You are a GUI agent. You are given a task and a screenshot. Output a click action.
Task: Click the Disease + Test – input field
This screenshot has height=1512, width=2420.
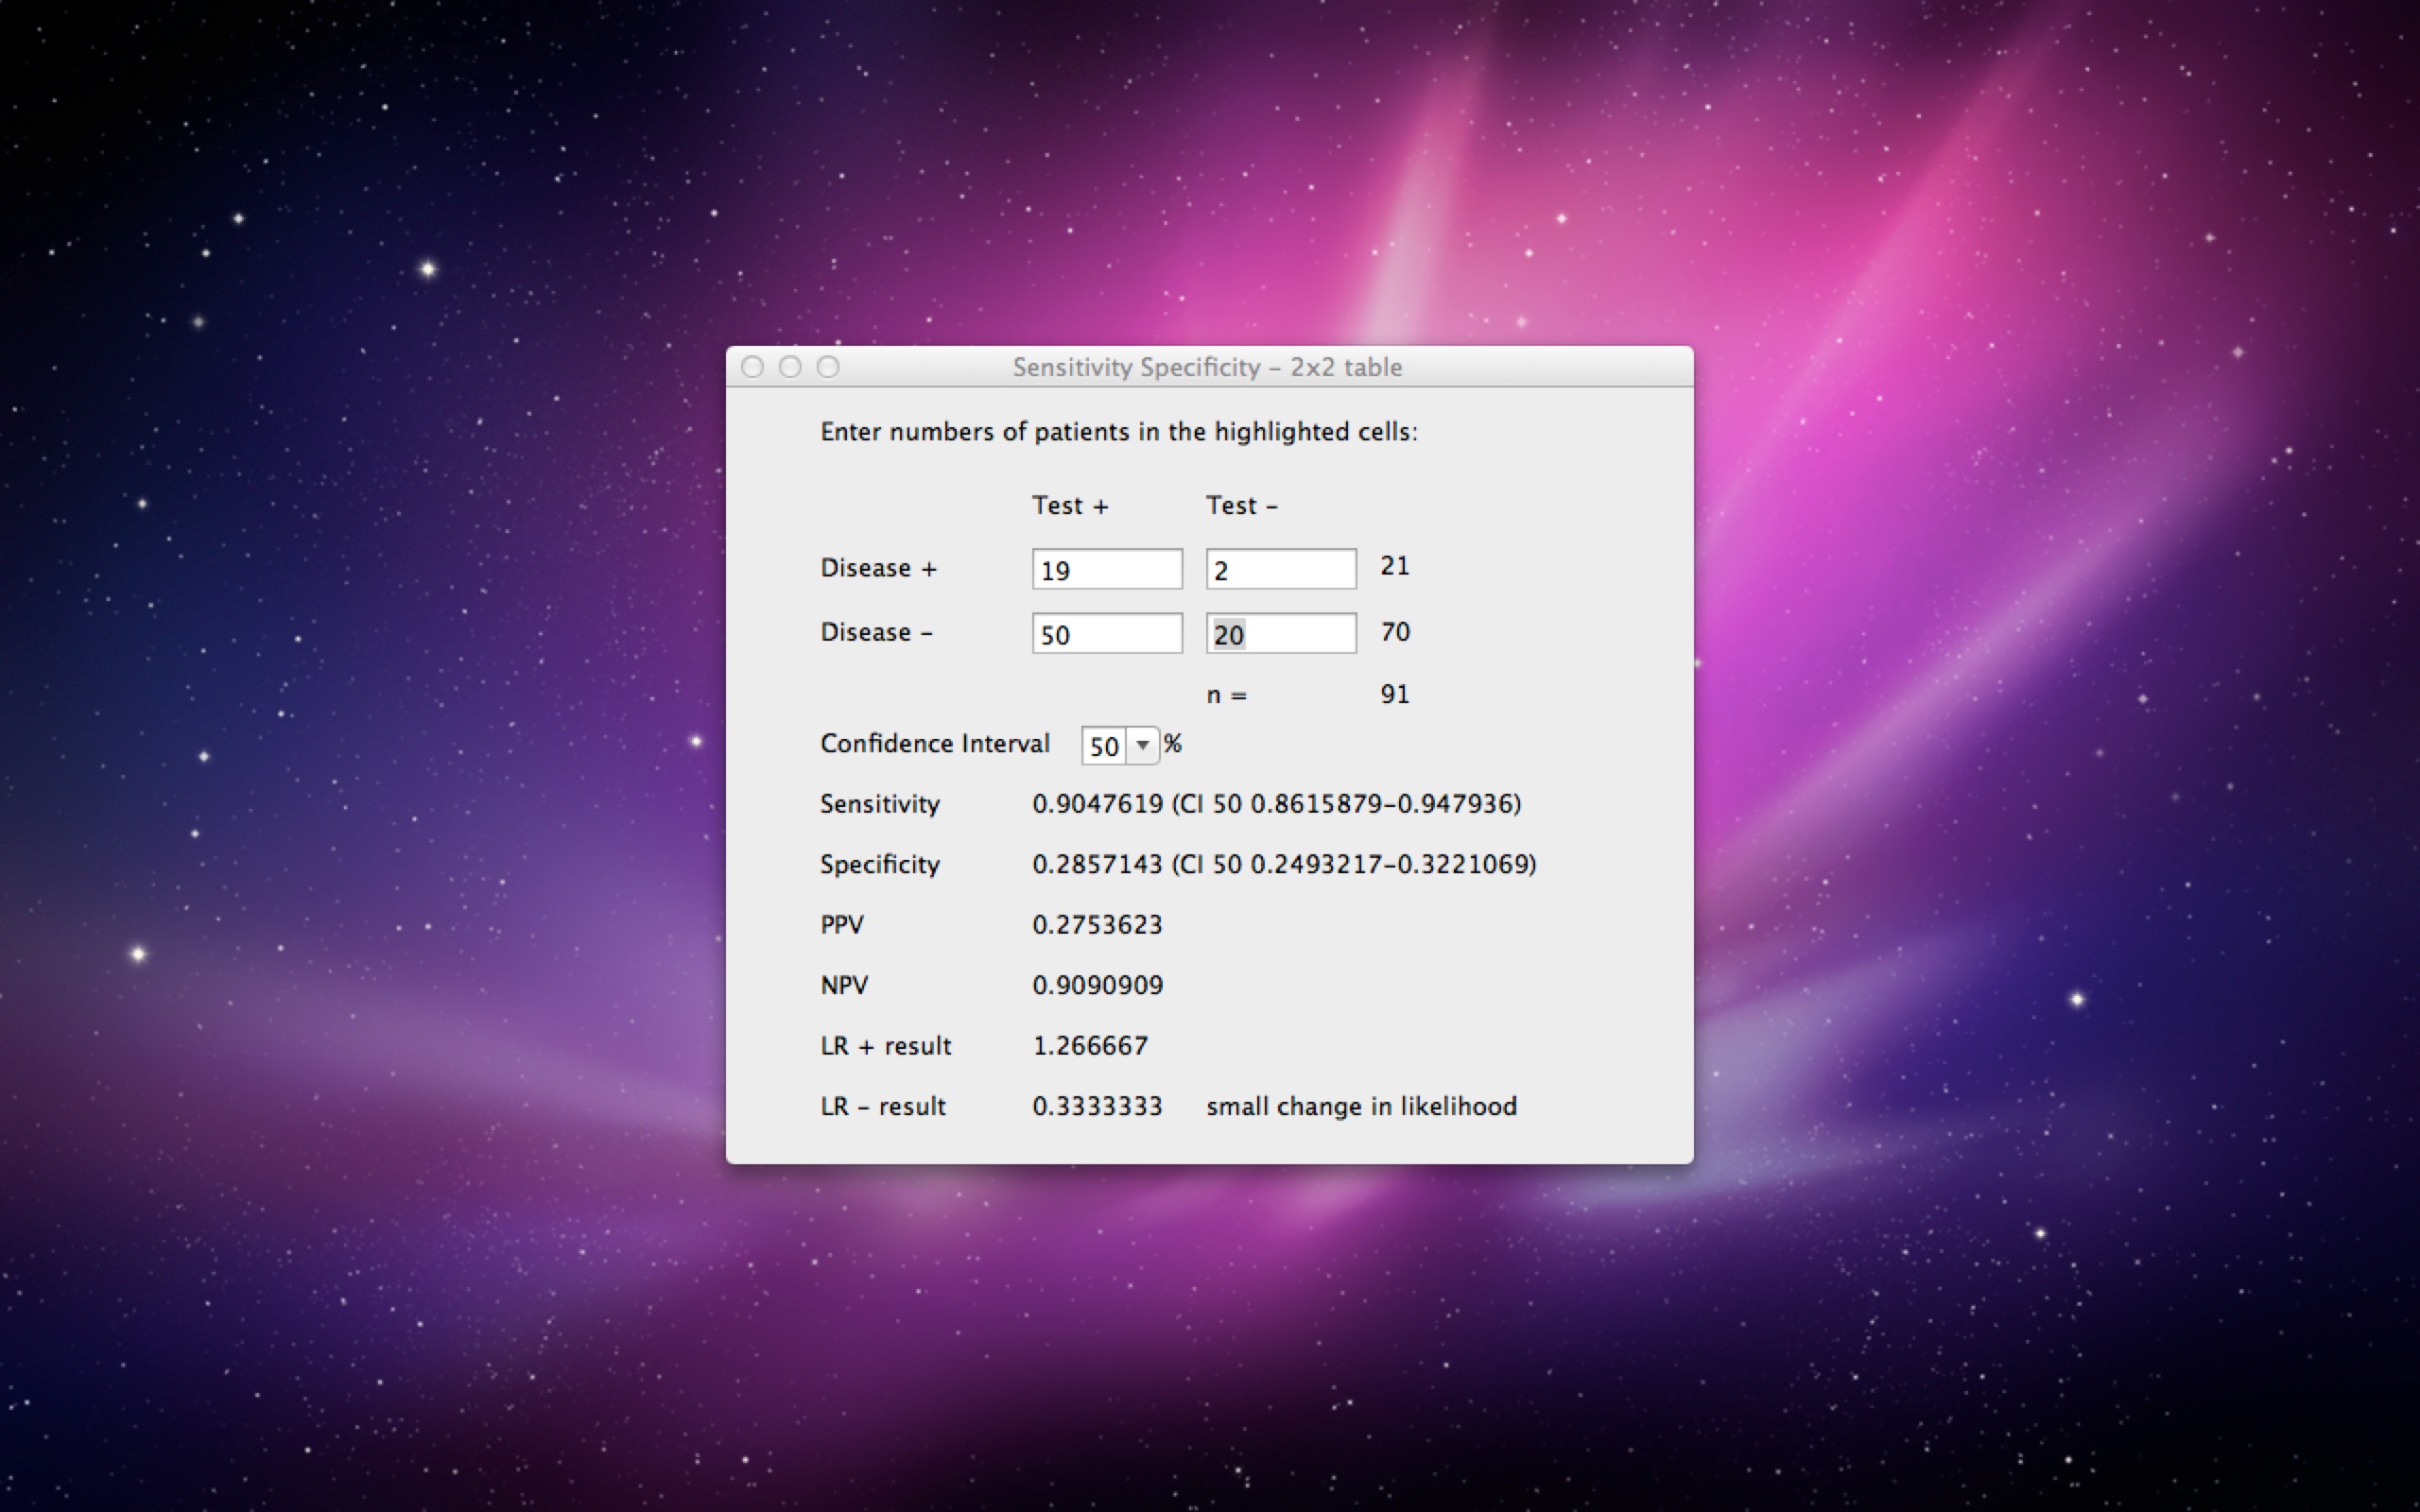1280,568
